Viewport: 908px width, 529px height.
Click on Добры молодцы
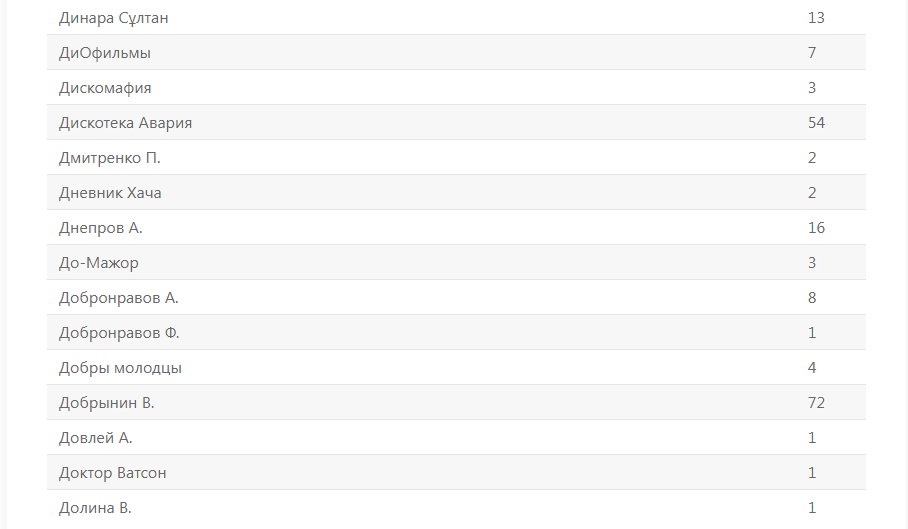coord(120,368)
